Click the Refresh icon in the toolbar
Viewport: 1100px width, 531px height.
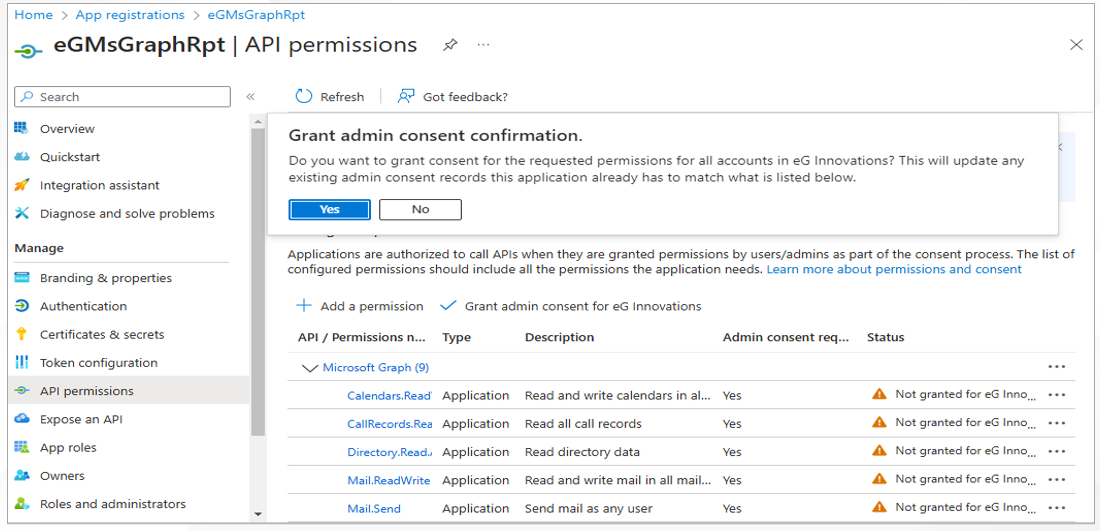pyautogui.click(x=304, y=97)
